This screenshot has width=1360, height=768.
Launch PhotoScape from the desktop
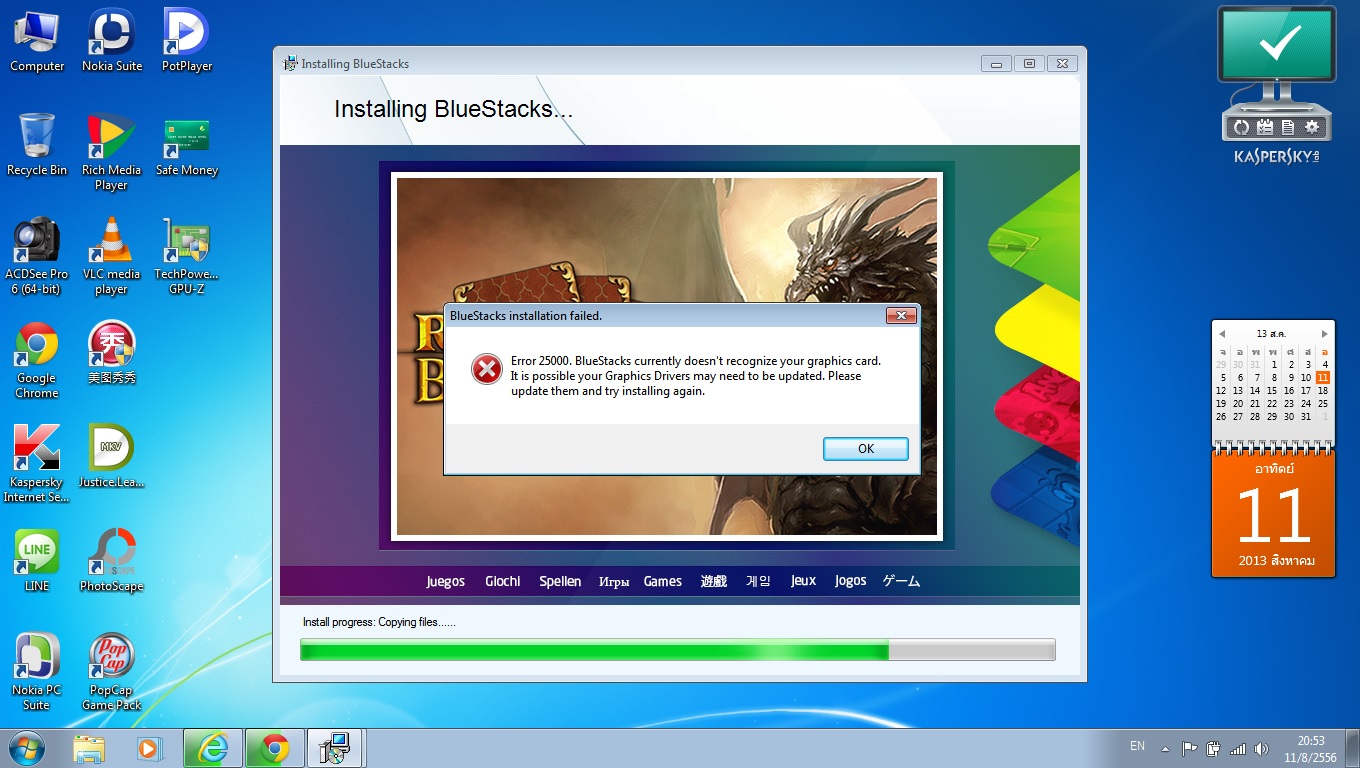click(112, 561)
